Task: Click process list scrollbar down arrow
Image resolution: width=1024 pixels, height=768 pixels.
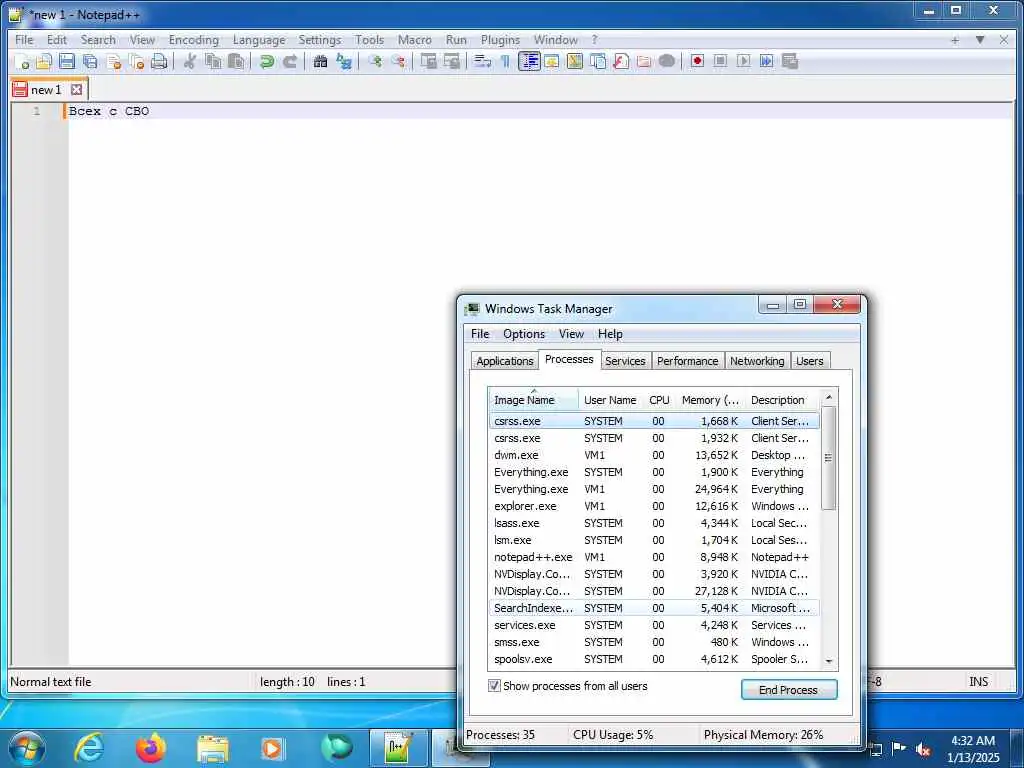Action: tap(829, 662)
